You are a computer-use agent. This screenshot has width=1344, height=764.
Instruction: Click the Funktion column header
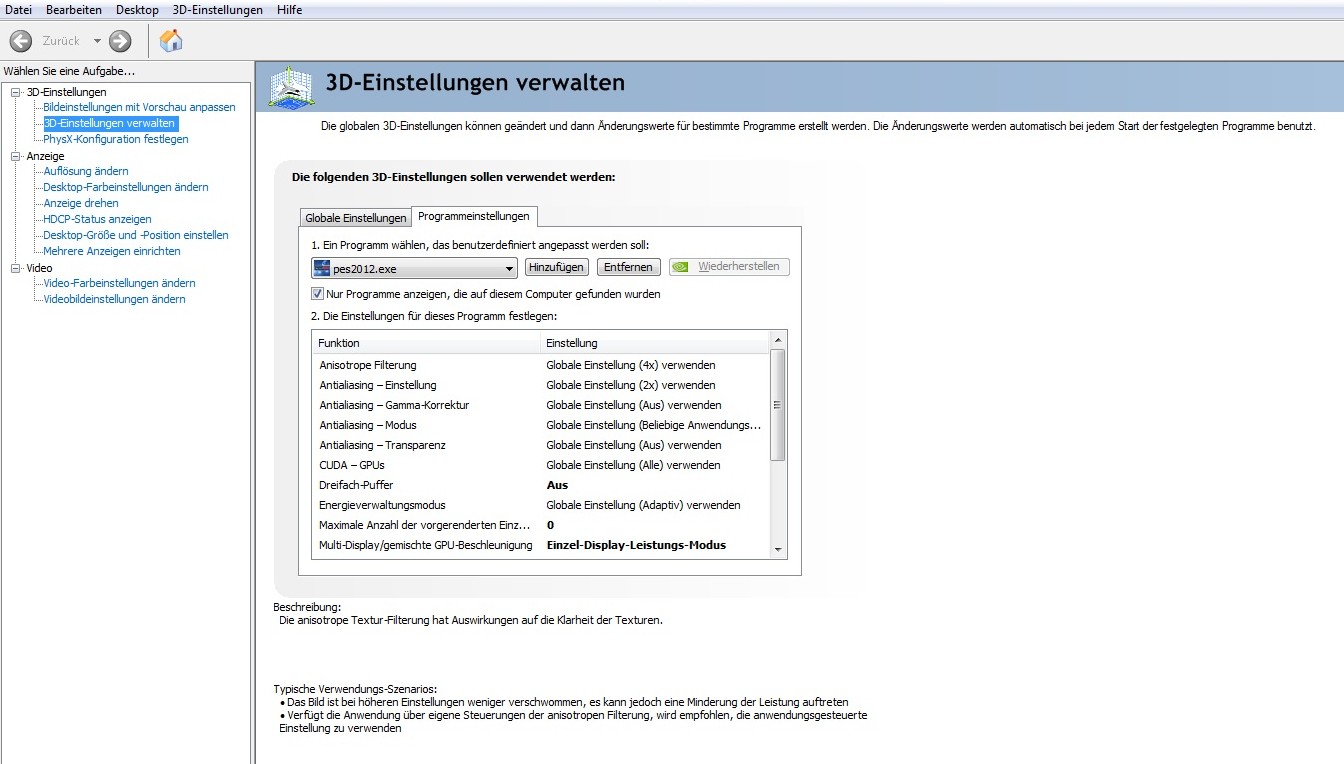[x=427, y=343]
